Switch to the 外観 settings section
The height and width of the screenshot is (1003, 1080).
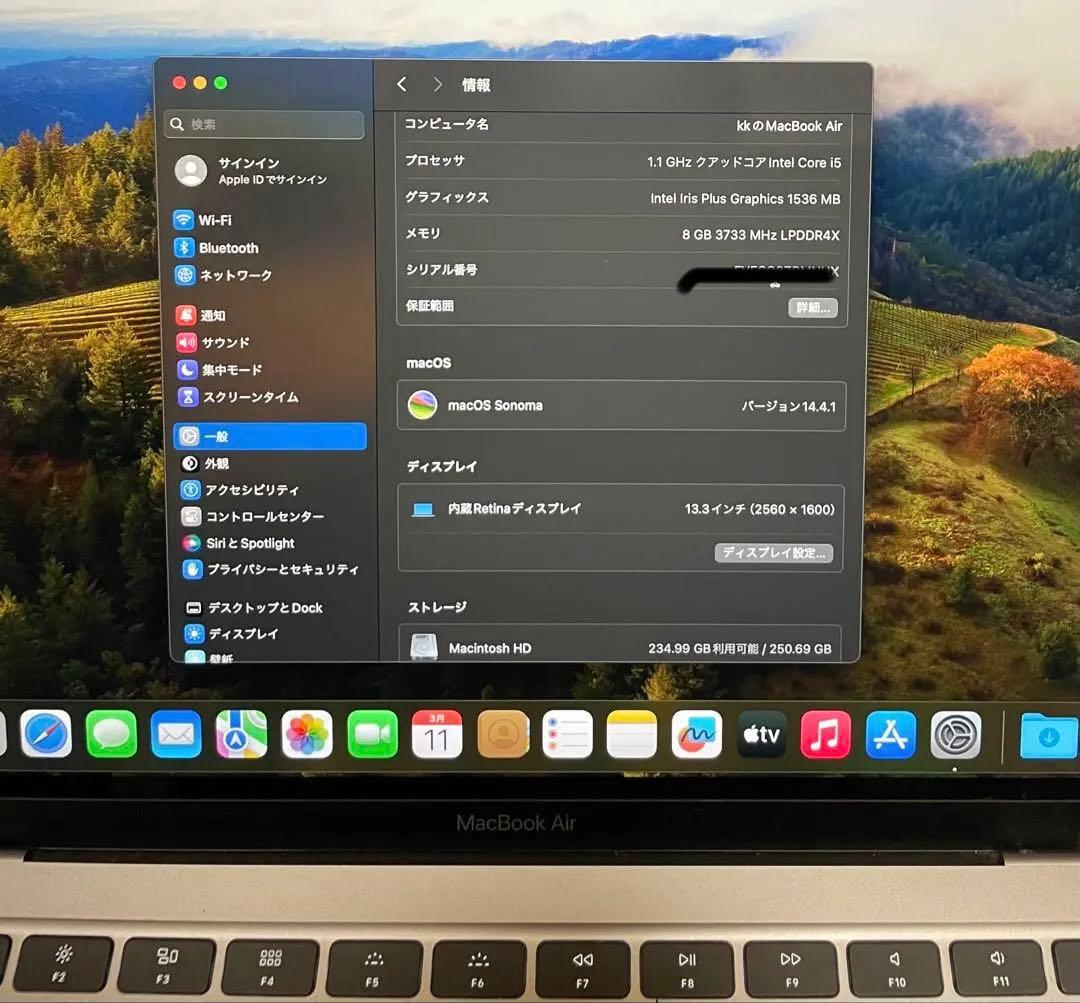[213, 463]
